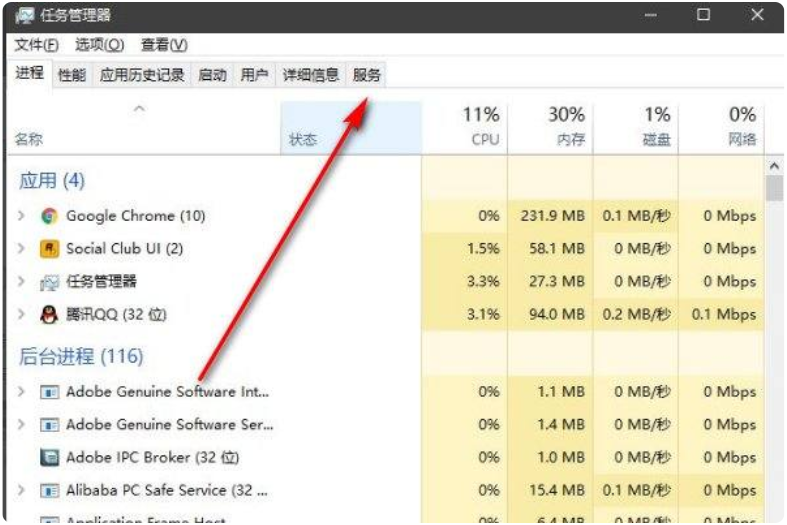Expand the 腾讯QQ (32 位) process
The width and height of the screenshot is (787, 525).
click(21, 314)
